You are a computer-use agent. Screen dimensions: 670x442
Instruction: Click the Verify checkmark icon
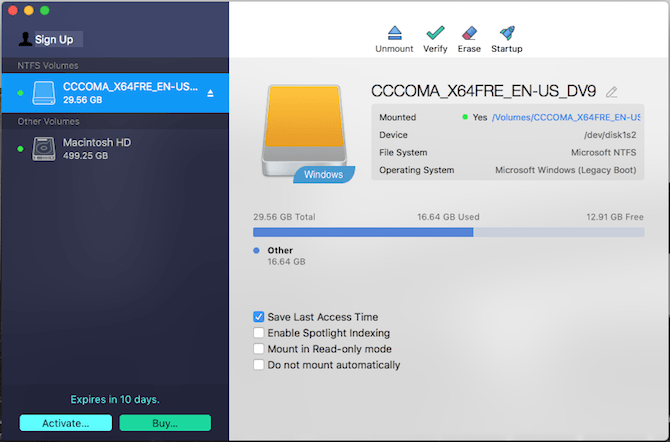click(x=435, y=33)
